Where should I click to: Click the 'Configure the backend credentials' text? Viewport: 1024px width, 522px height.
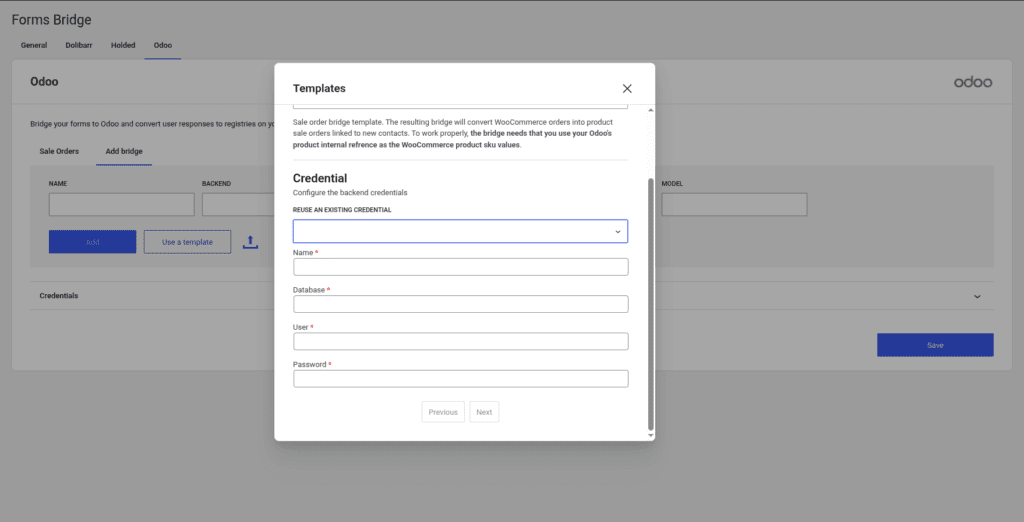click(350, 193)
